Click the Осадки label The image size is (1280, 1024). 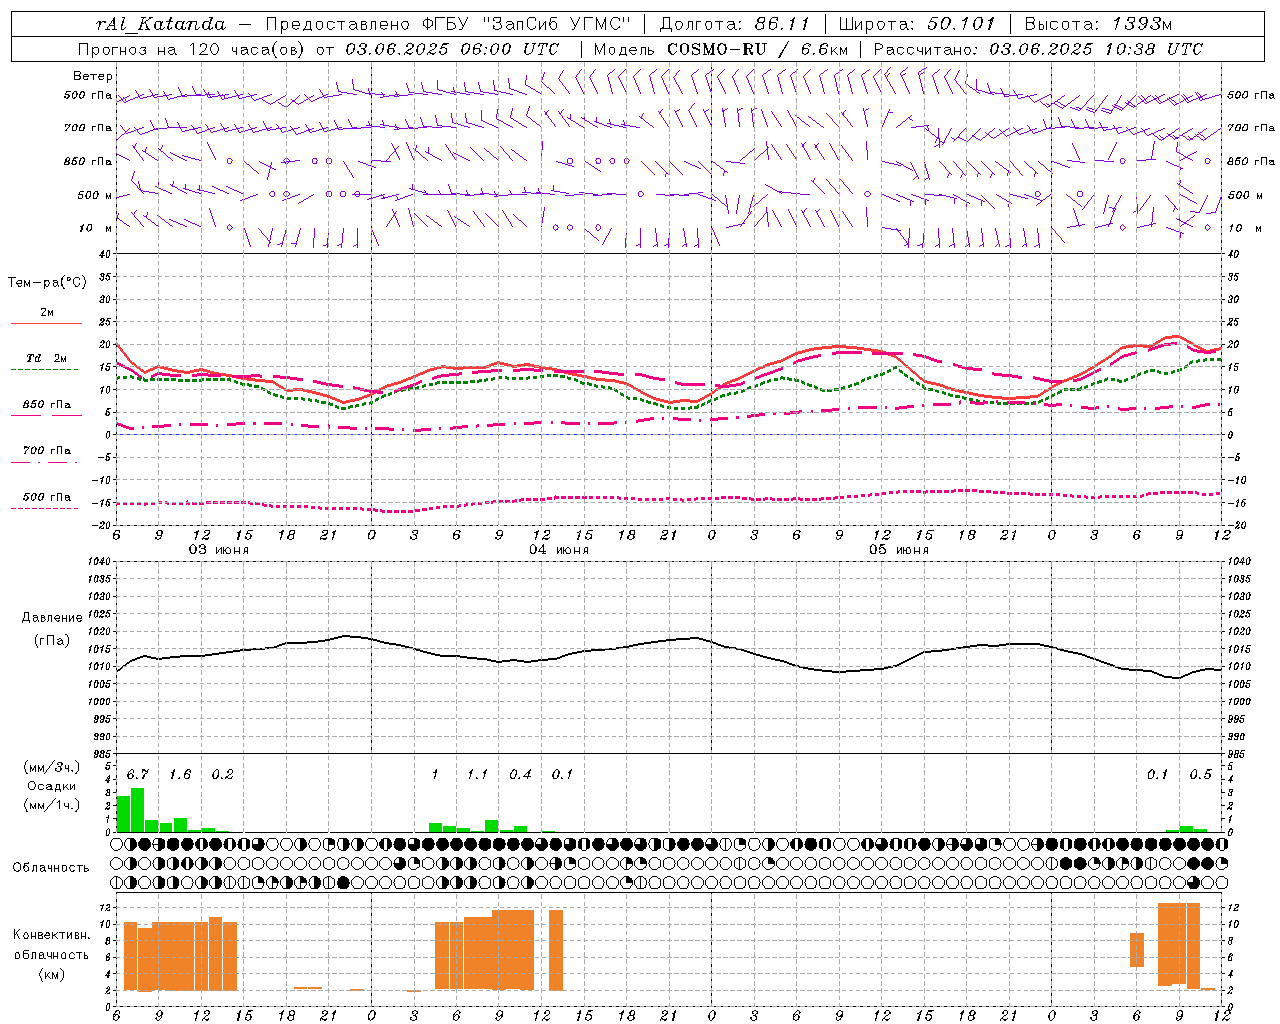(51, 786)
